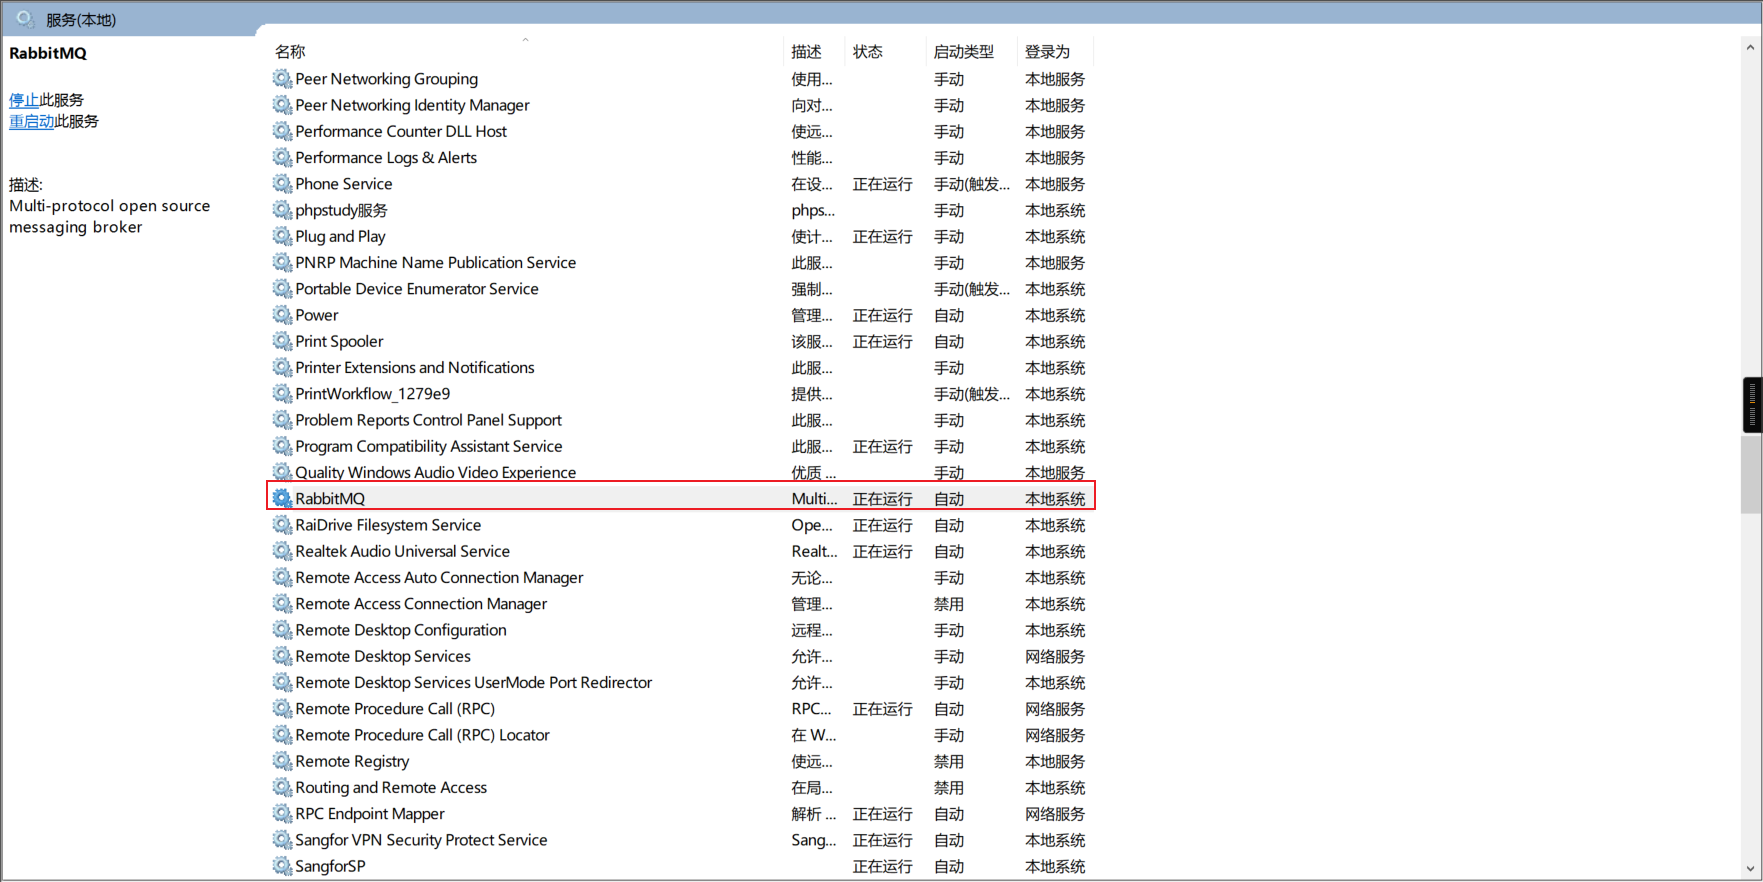1763x882 pixels.
Task: Click scrollbar down arrow at bottom
Action: click(x=1750, y=869)
